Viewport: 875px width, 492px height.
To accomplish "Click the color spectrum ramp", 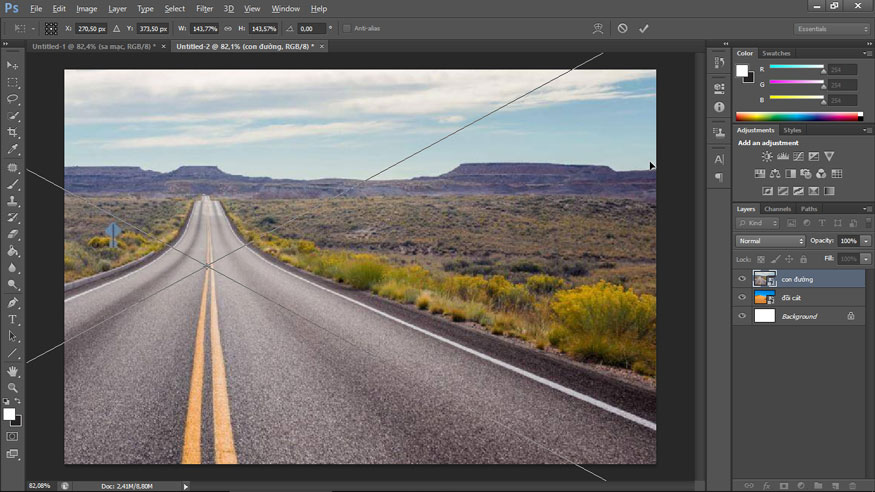I will [796, 116].
